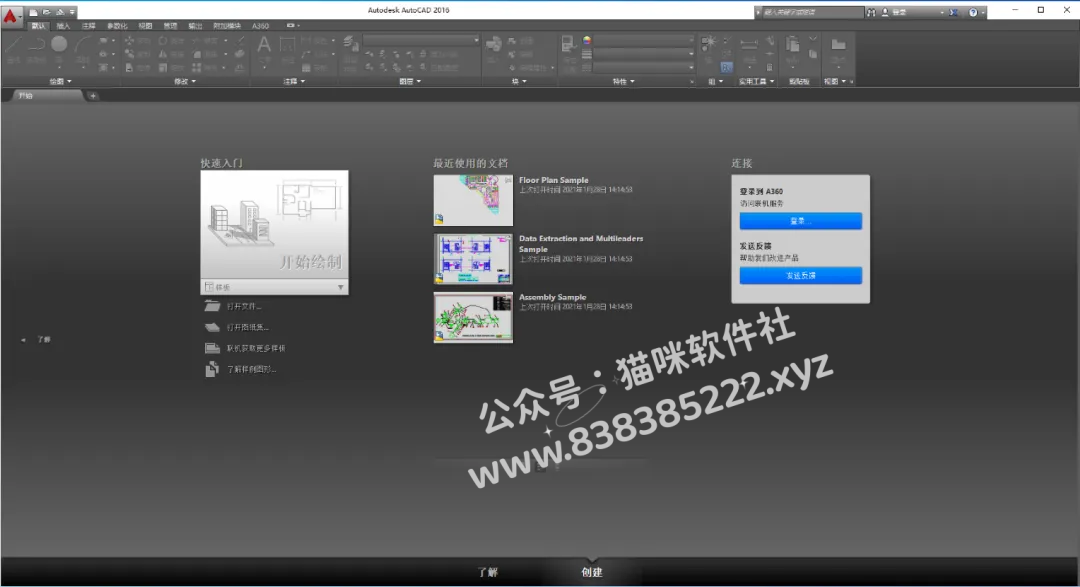
Task: Open the layer selection combo box
Action: [422, 40]
